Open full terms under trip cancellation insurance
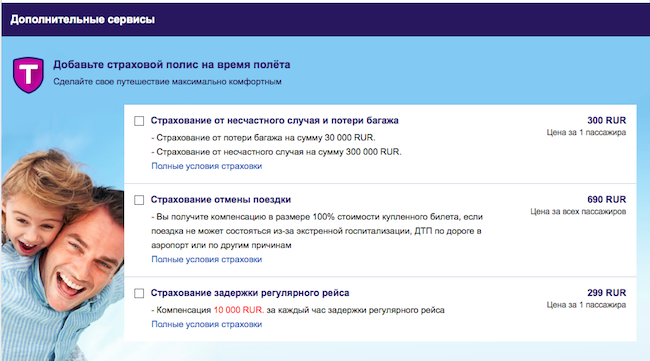The height and width of the screenshot is (361, 650). coord(206,259)
